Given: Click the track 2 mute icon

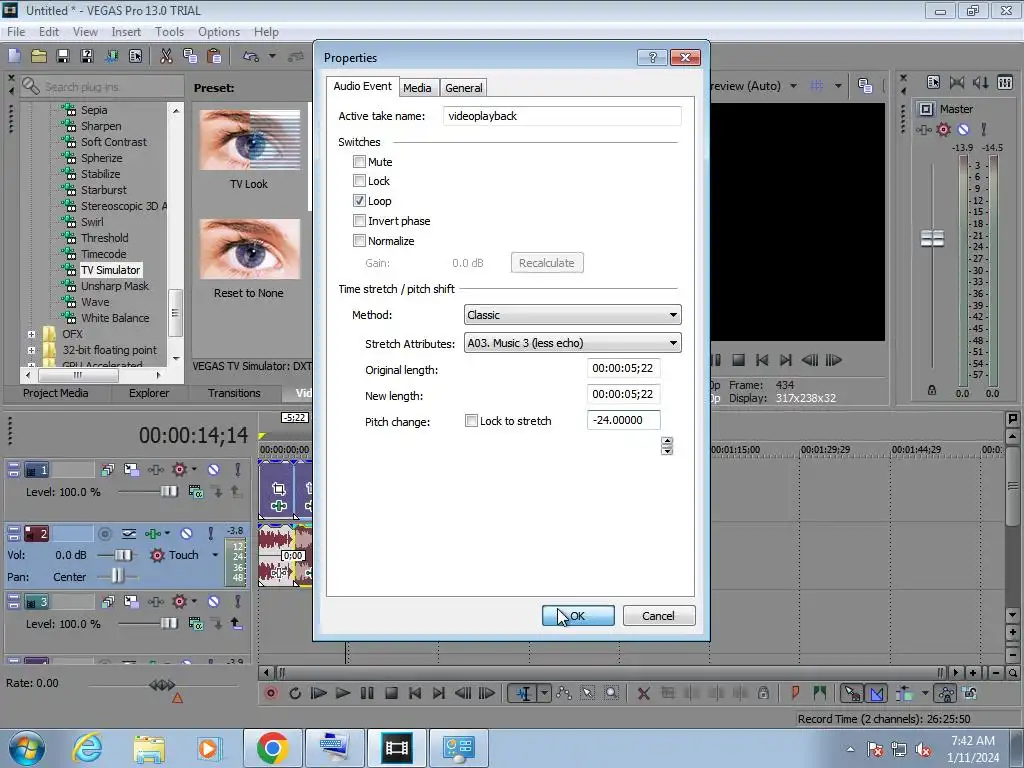Looking at the screenshot, I should coord(186,534).
